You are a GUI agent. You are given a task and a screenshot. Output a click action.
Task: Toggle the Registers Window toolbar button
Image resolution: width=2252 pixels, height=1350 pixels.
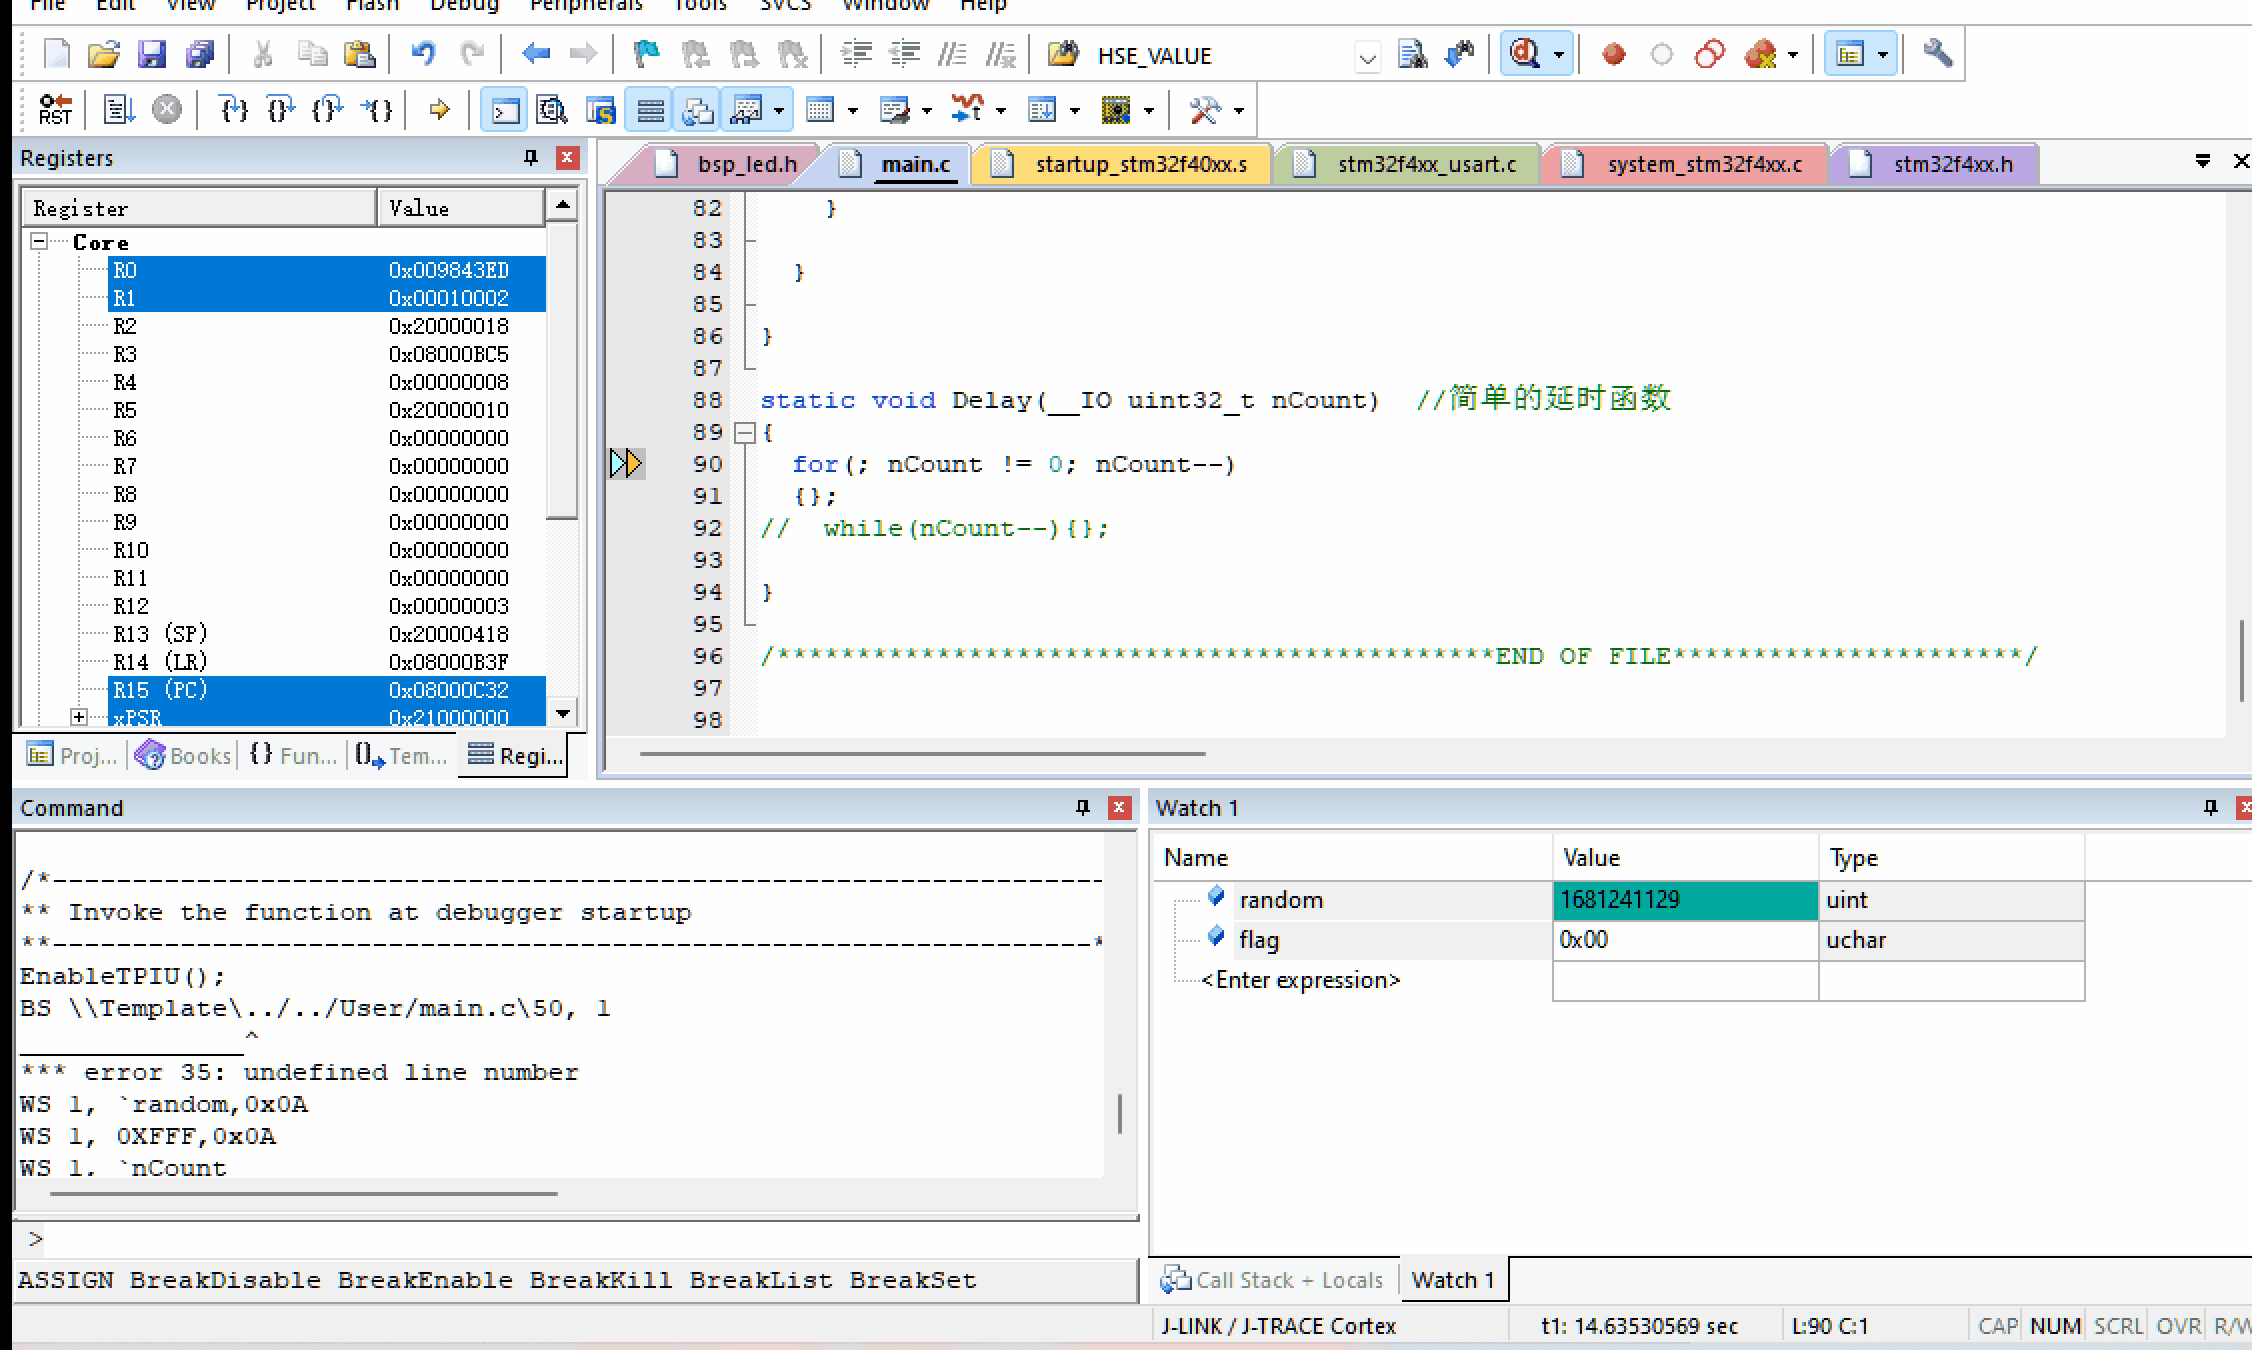[x=651, y=110]
